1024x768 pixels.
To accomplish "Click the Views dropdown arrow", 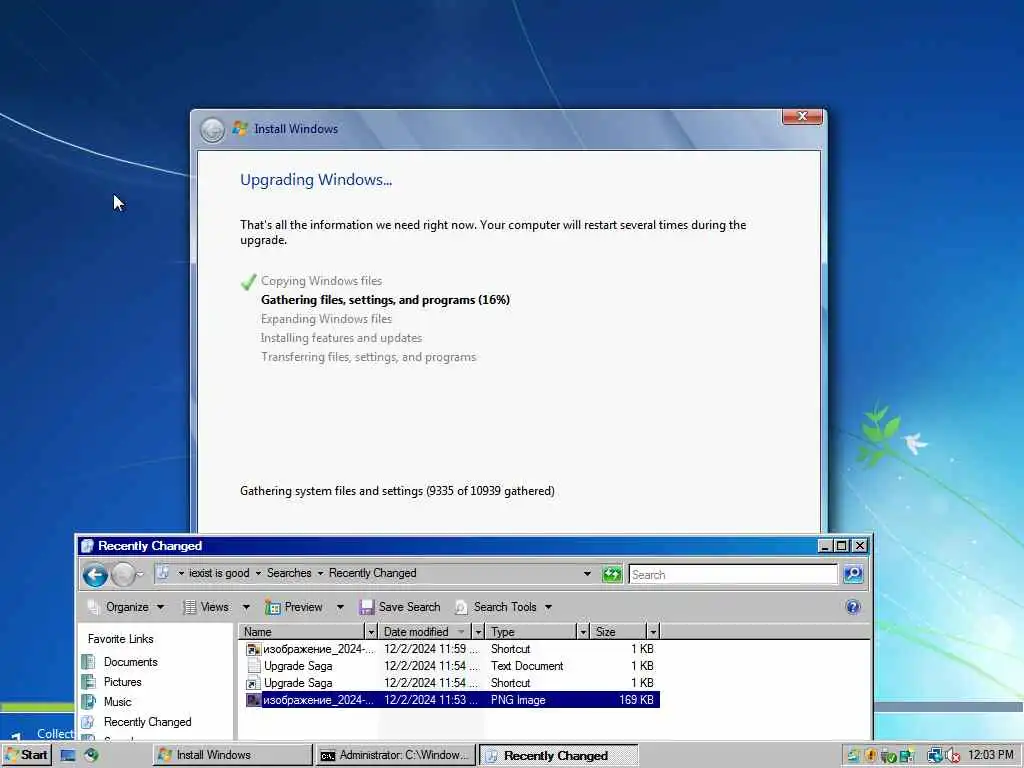I will tap(246, 607).
